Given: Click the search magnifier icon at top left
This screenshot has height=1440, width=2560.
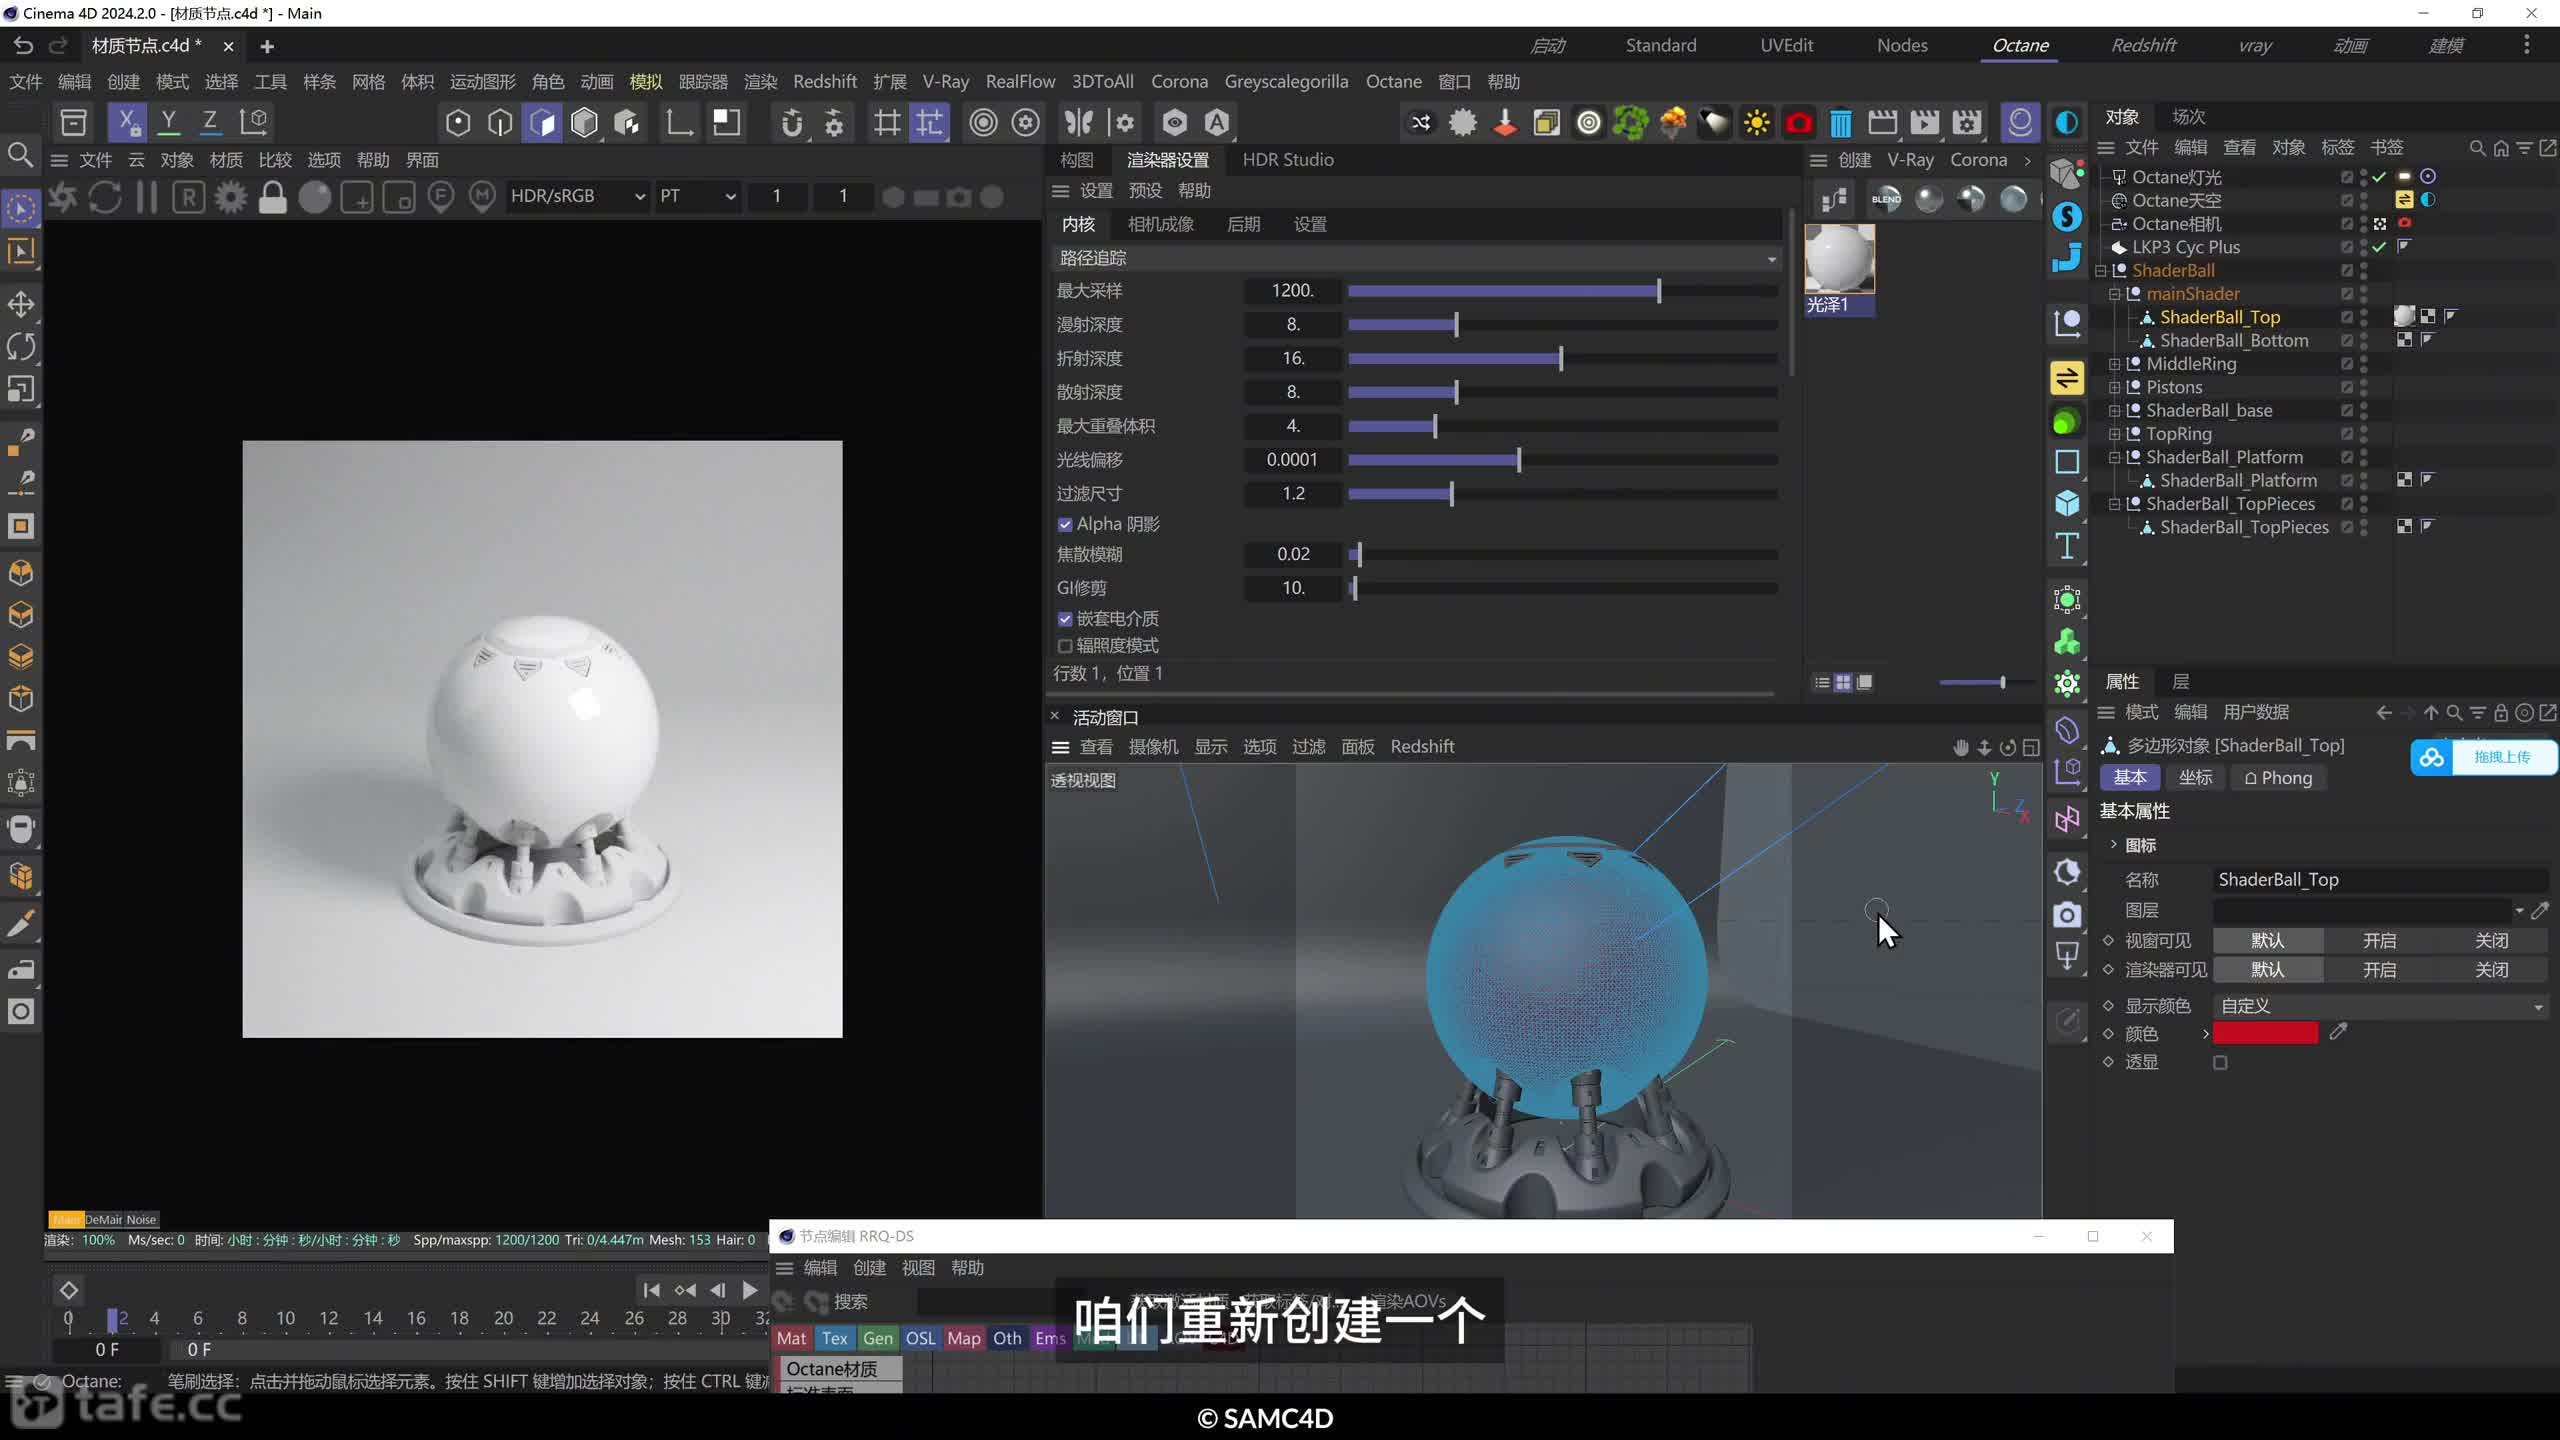Looking at the screenshot, I should pos(20,155).
